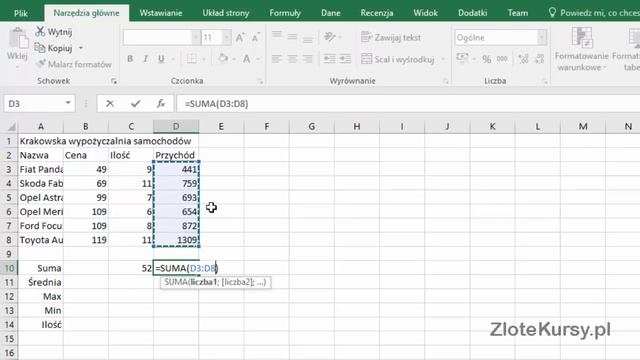The height and width of the screenshot is (360, 640).
Task: Decrease indent icon
Action: point(329,59)
